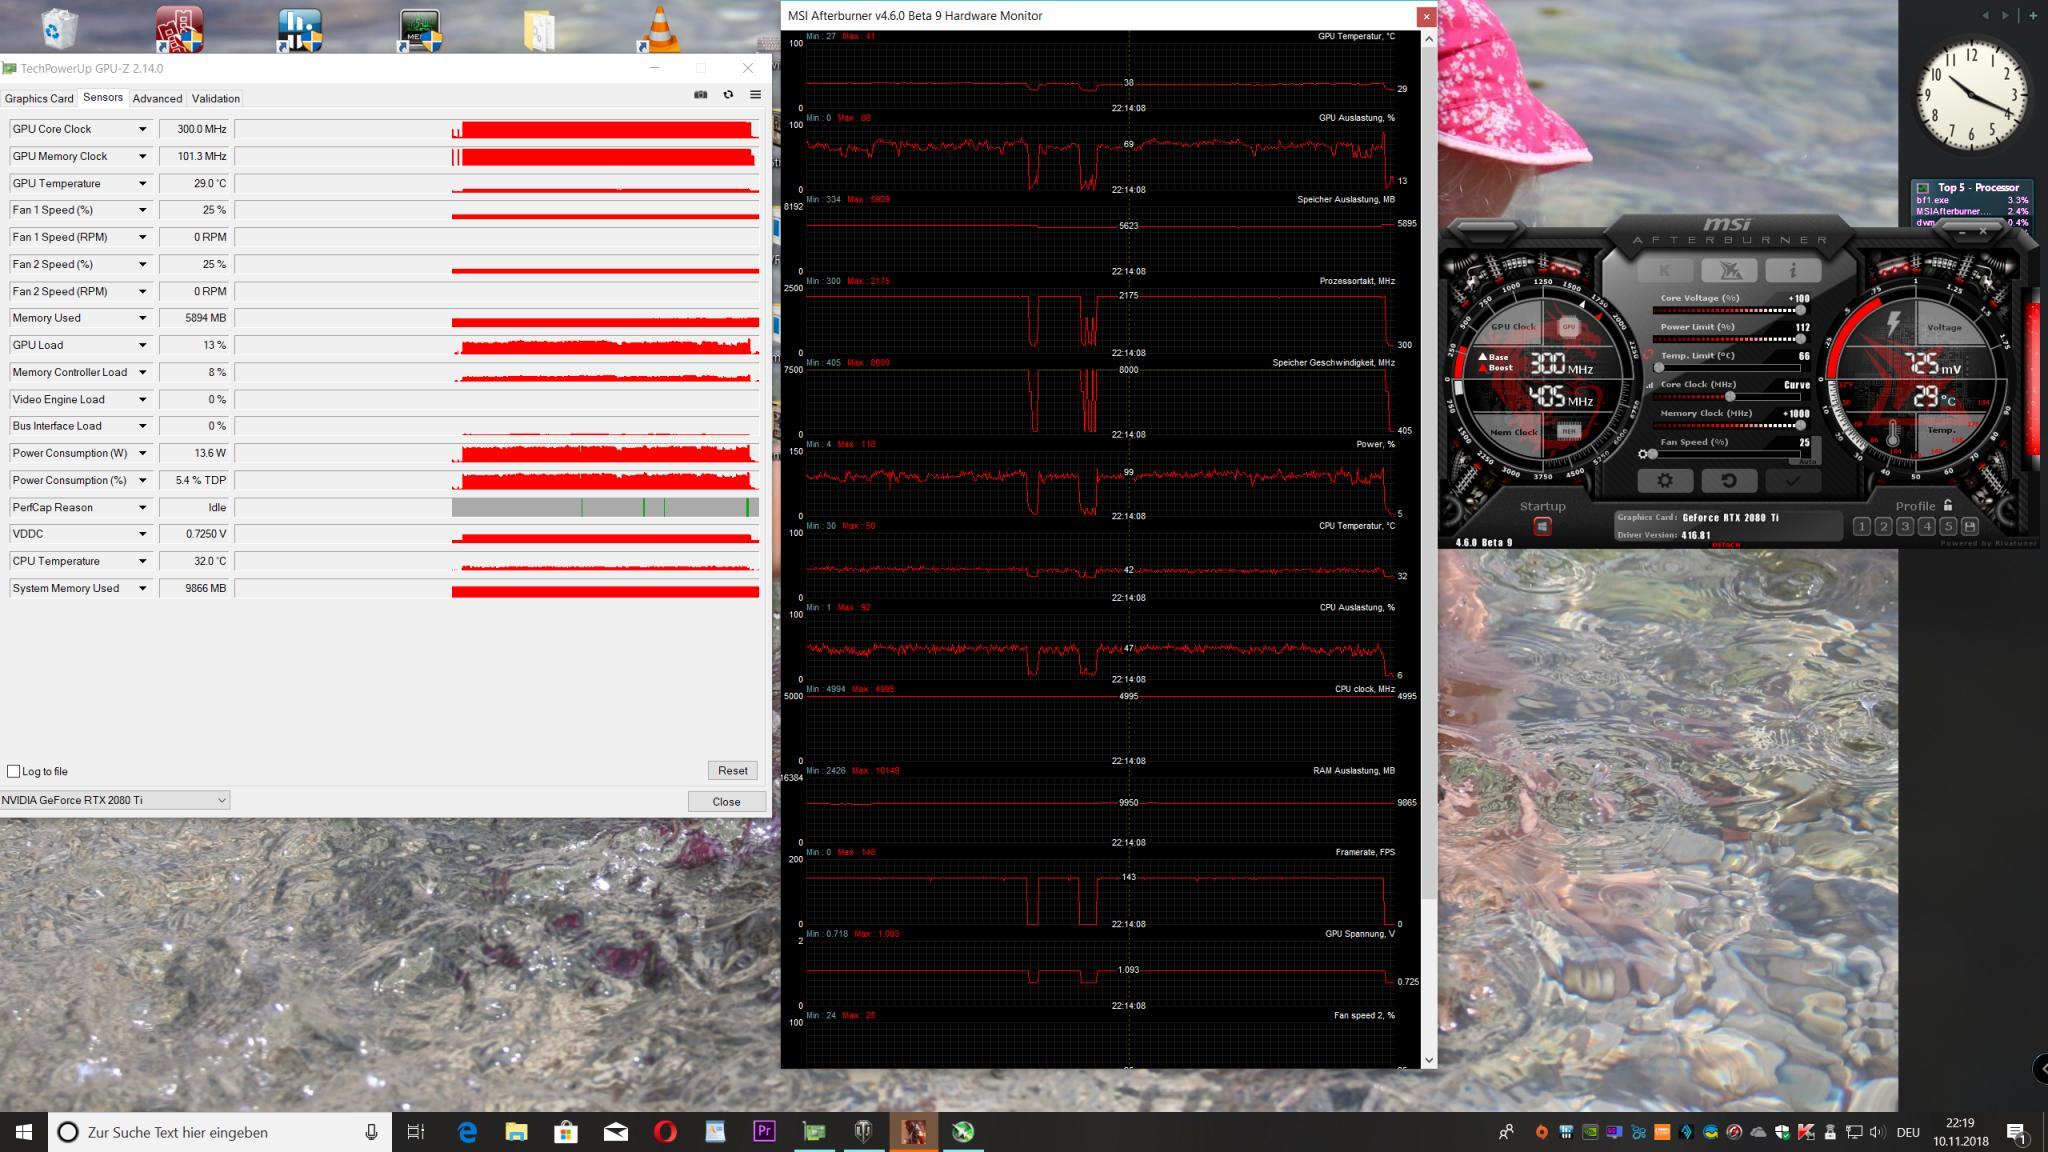
Task: Open the notification action center icon
Action: (x=2016, y=1132)
